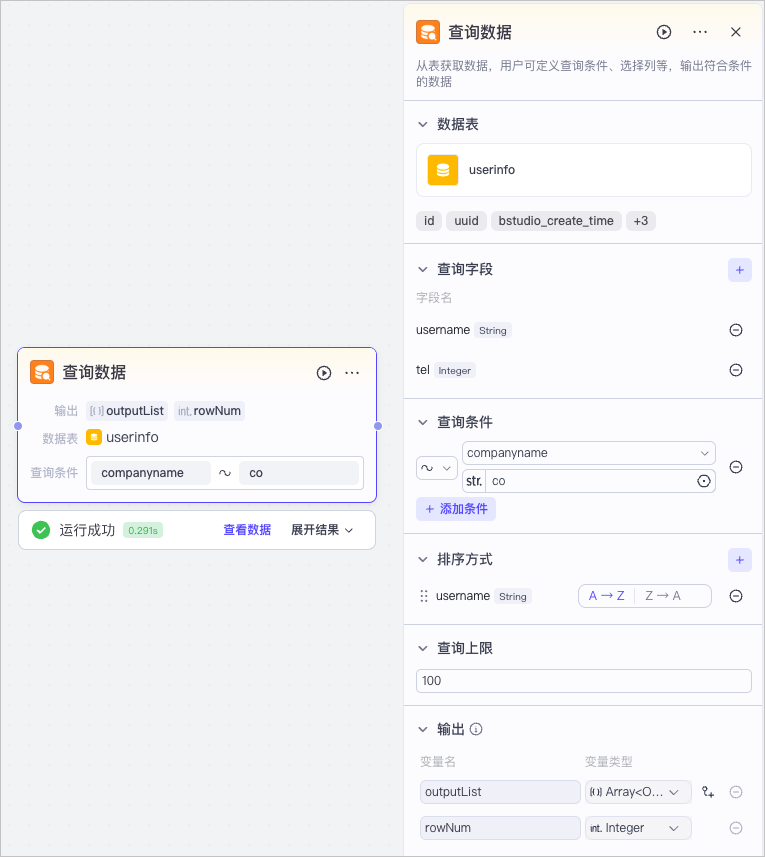The width and height of the screenshot is (765, 857).
Task: Remove the username sort rule
Action: 735,596
